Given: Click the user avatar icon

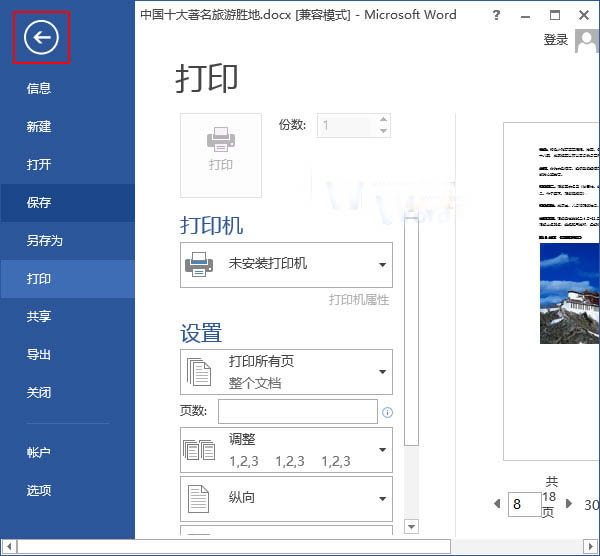Looking at the screenshot, I should pos(587,41).
